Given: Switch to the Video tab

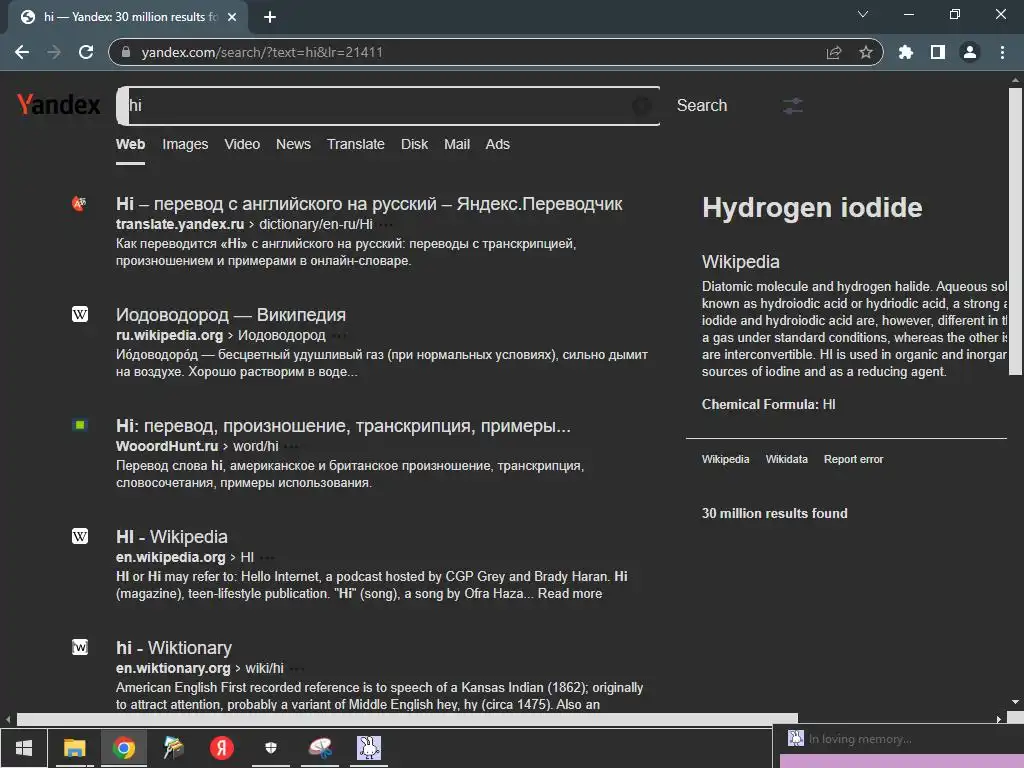Looking at the screenshot, I should click(x=242, y=144).
